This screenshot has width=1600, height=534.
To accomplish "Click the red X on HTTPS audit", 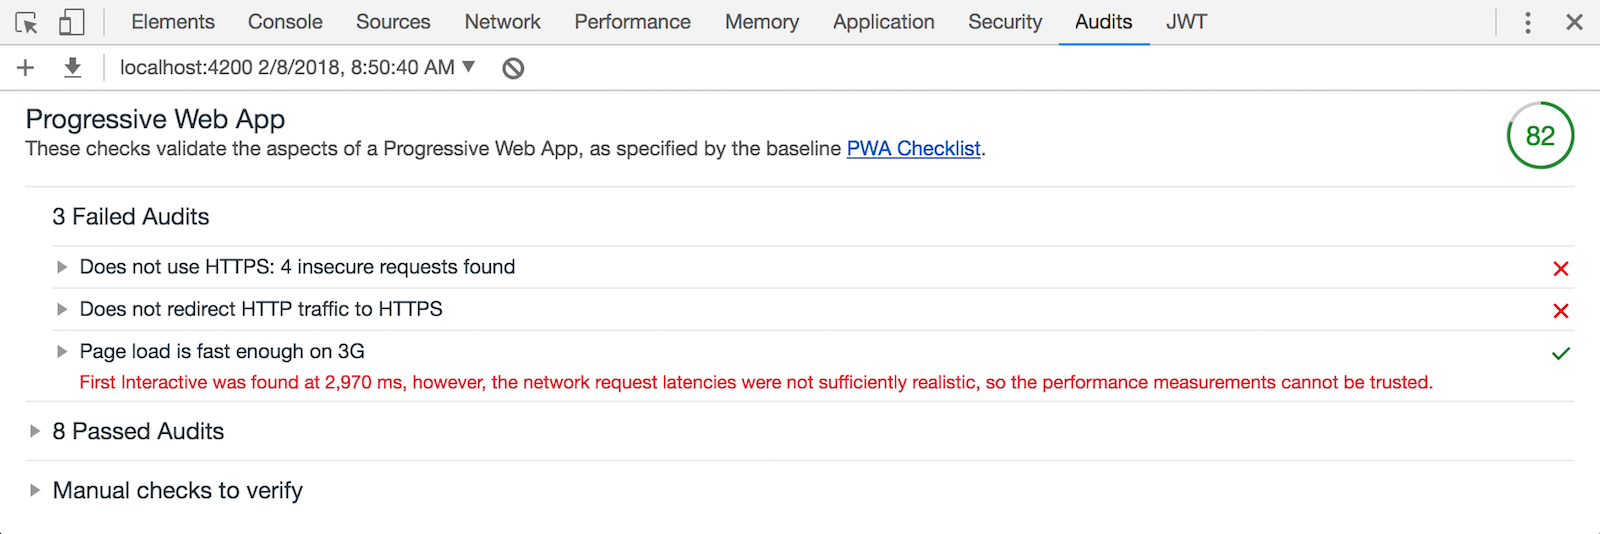I will coord(1560,268).
